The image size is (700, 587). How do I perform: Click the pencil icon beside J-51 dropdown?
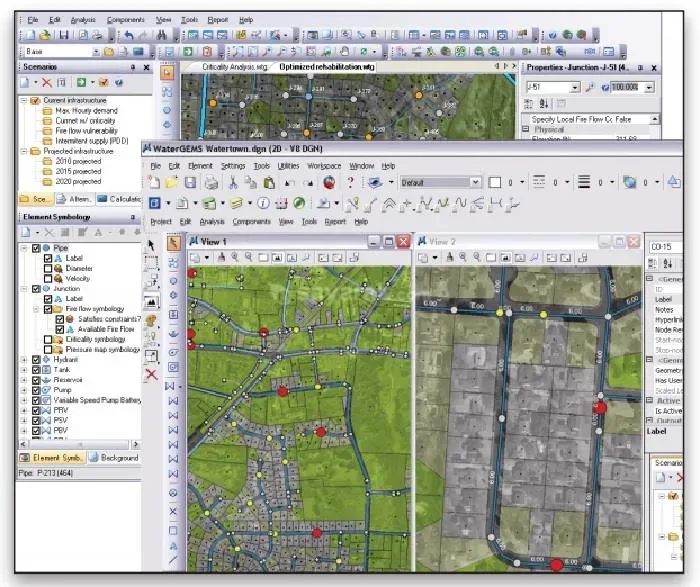point(590,87)
